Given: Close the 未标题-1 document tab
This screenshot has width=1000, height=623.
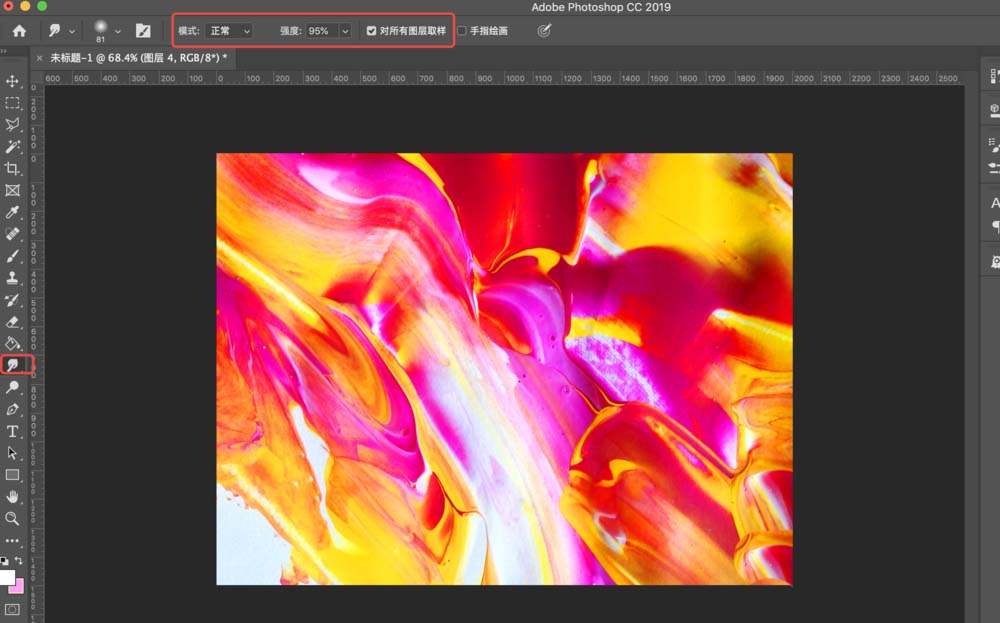Looking at the screenshot, I should tap(40, 58).
